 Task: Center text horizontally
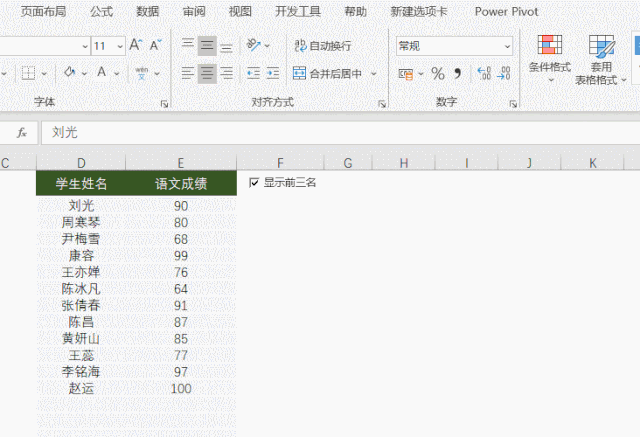coord(207,73)
